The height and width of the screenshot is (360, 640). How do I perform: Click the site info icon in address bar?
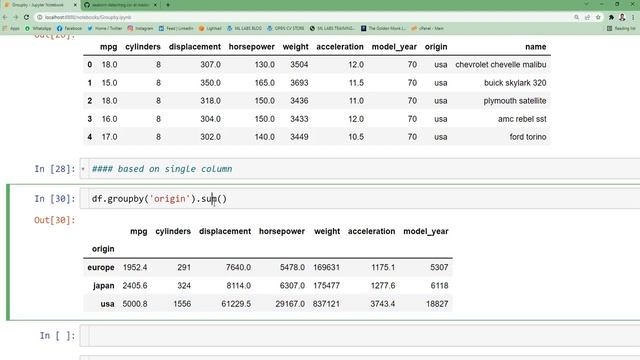[40, 17]
